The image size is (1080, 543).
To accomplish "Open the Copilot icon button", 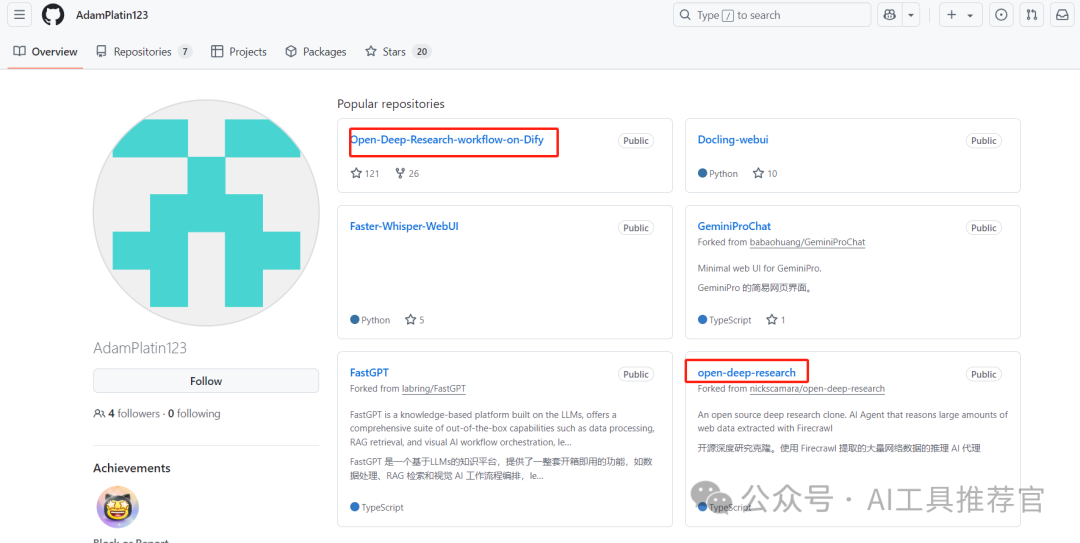I will (889, 14).
